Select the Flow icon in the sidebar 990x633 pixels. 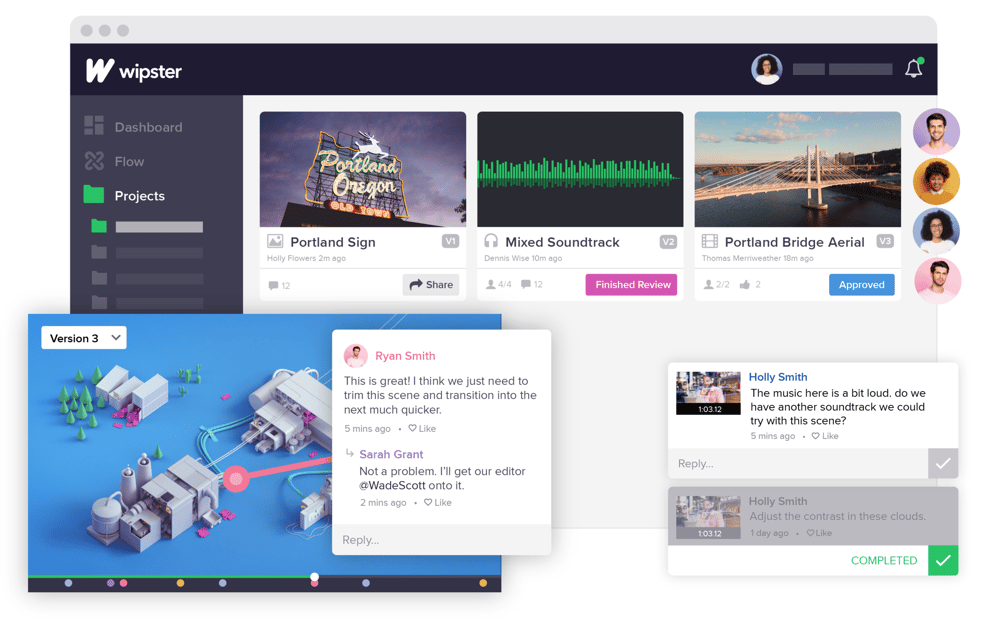pos(95,161)
